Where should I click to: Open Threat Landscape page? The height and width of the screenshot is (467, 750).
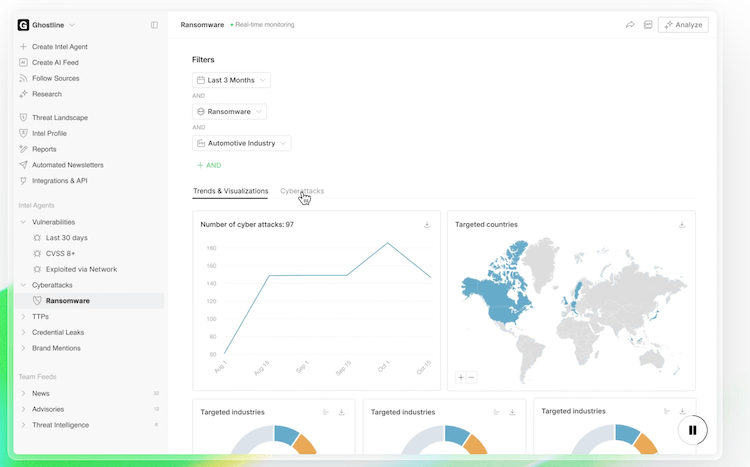[x=60, y=117]
